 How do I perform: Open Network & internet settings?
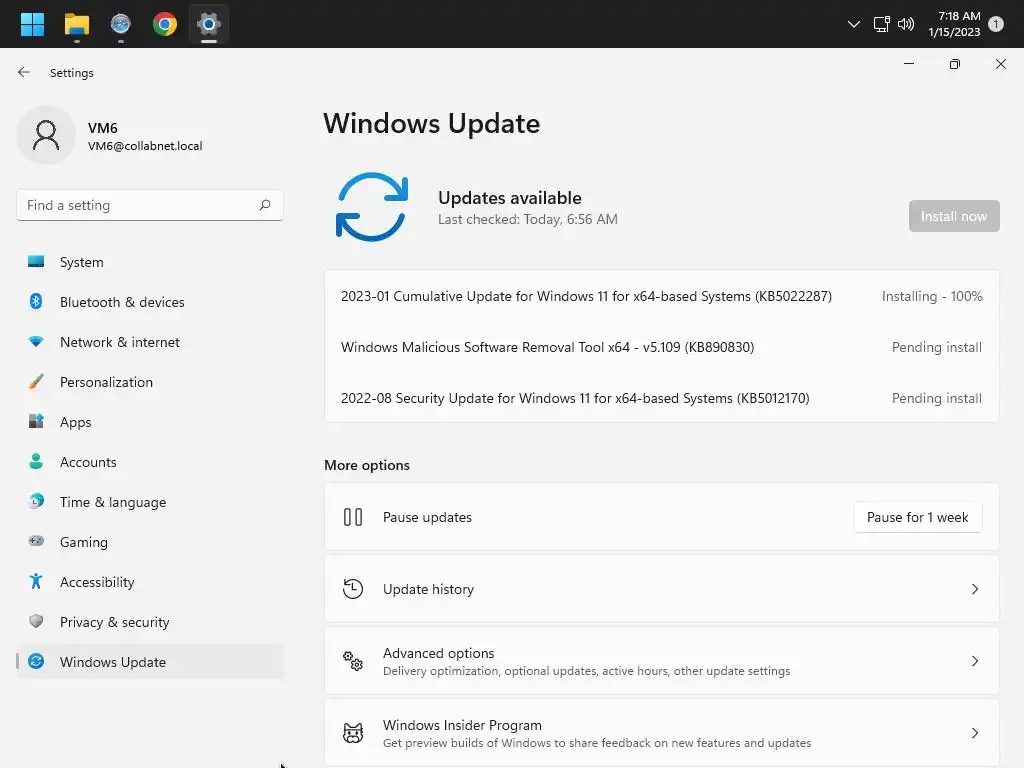[x=150, y=342]
